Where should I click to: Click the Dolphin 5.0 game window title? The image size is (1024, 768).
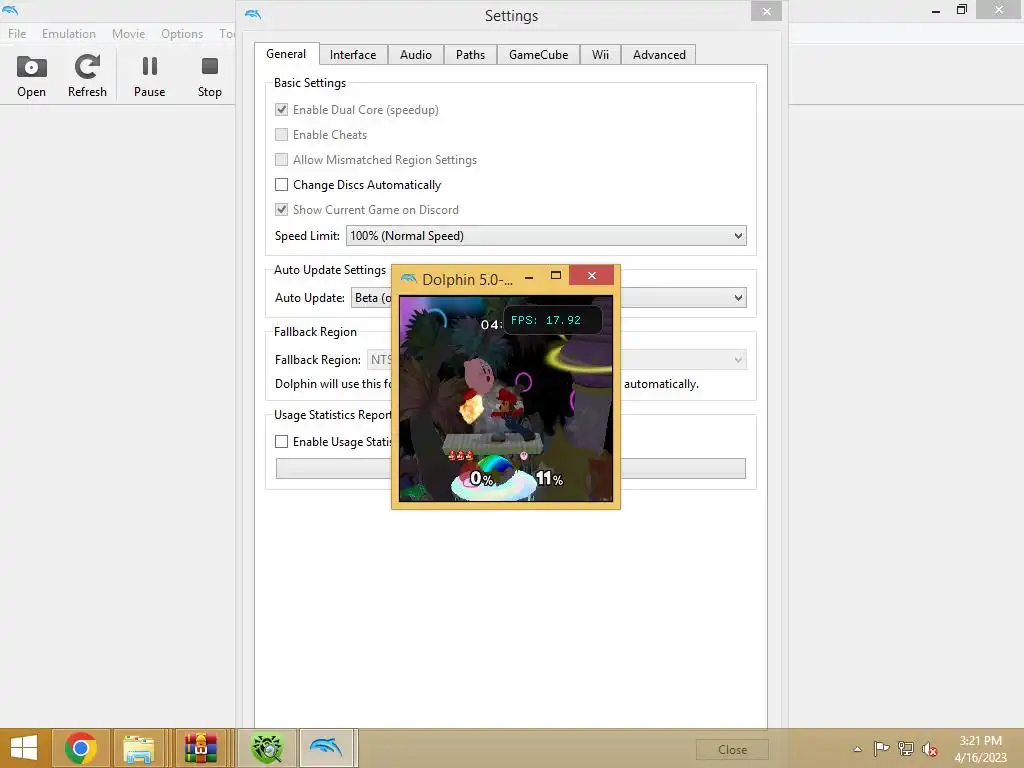coord(467,280)
